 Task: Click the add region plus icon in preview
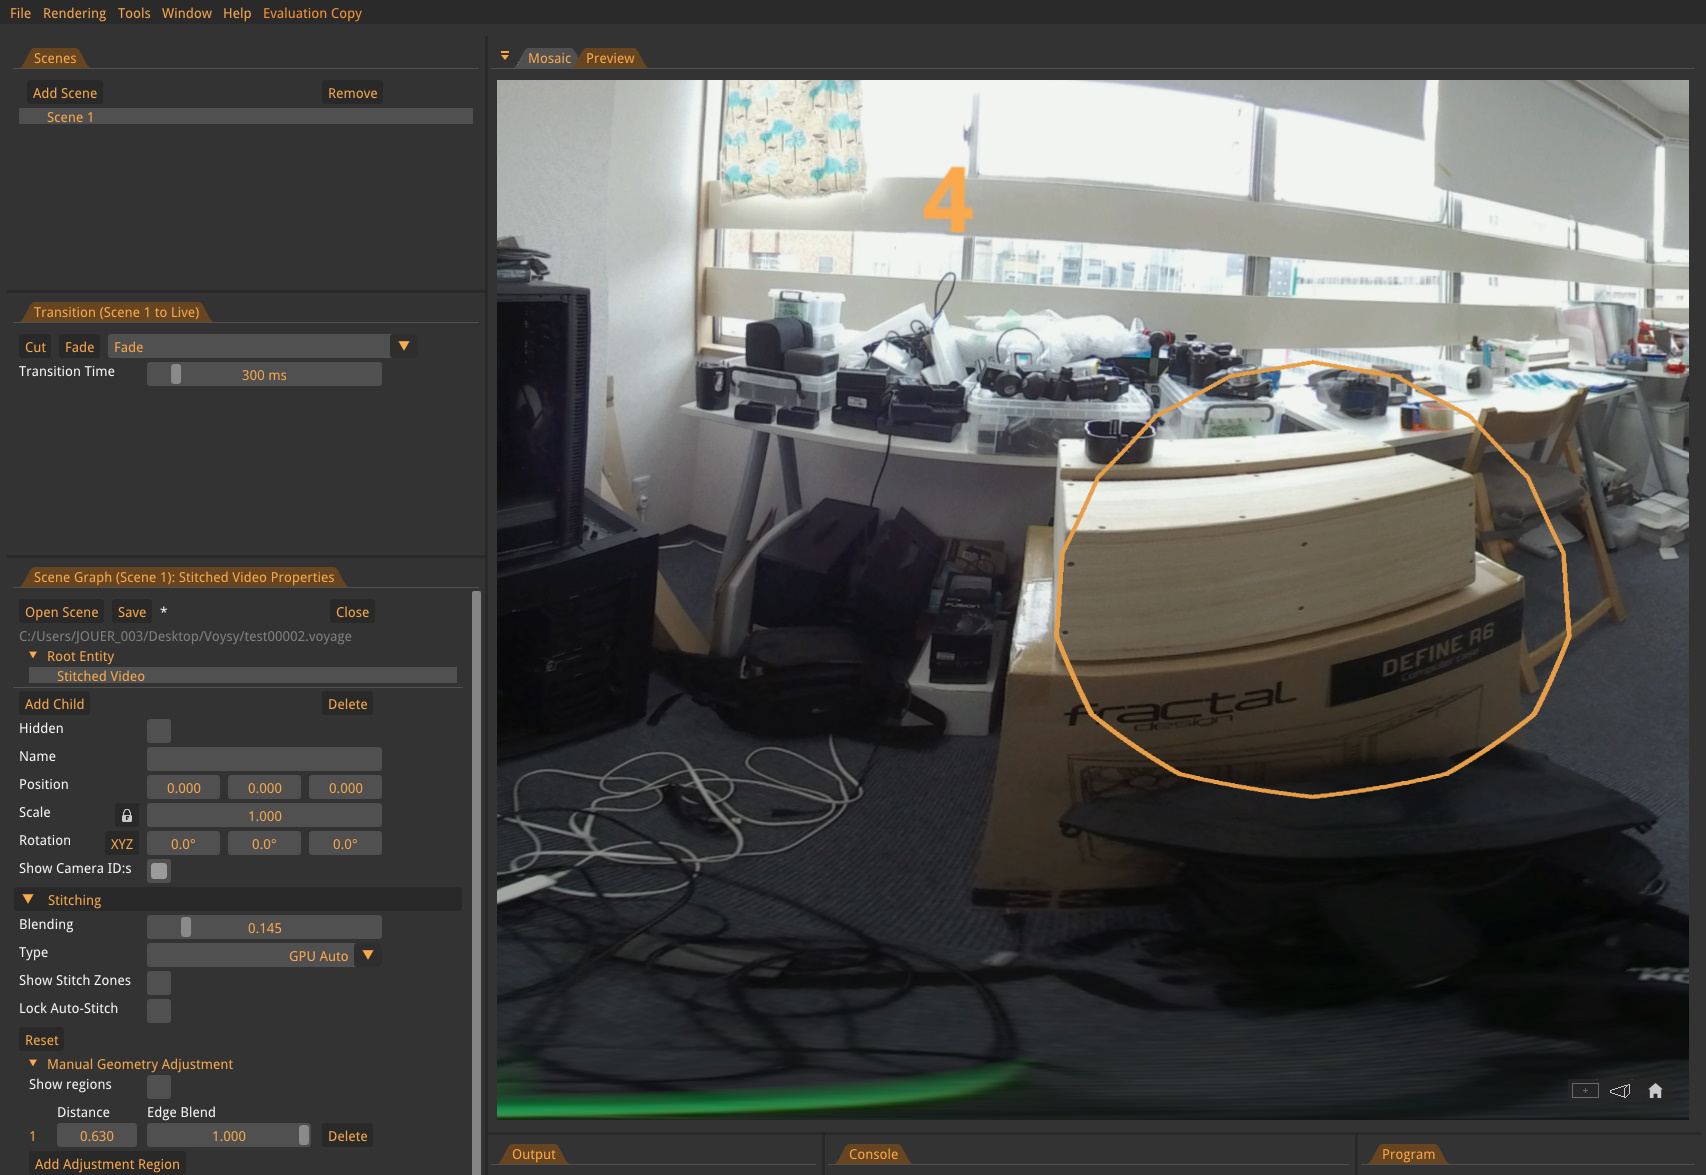(x=1585, y=1090)
